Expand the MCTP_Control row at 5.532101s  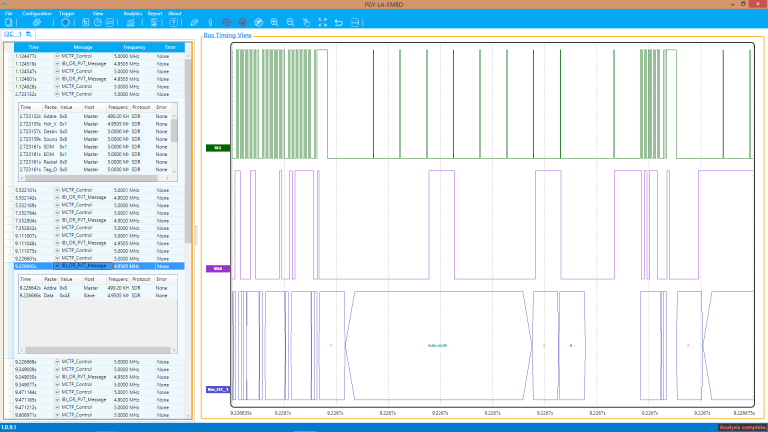pyautogui.click(x=57, y=190)
